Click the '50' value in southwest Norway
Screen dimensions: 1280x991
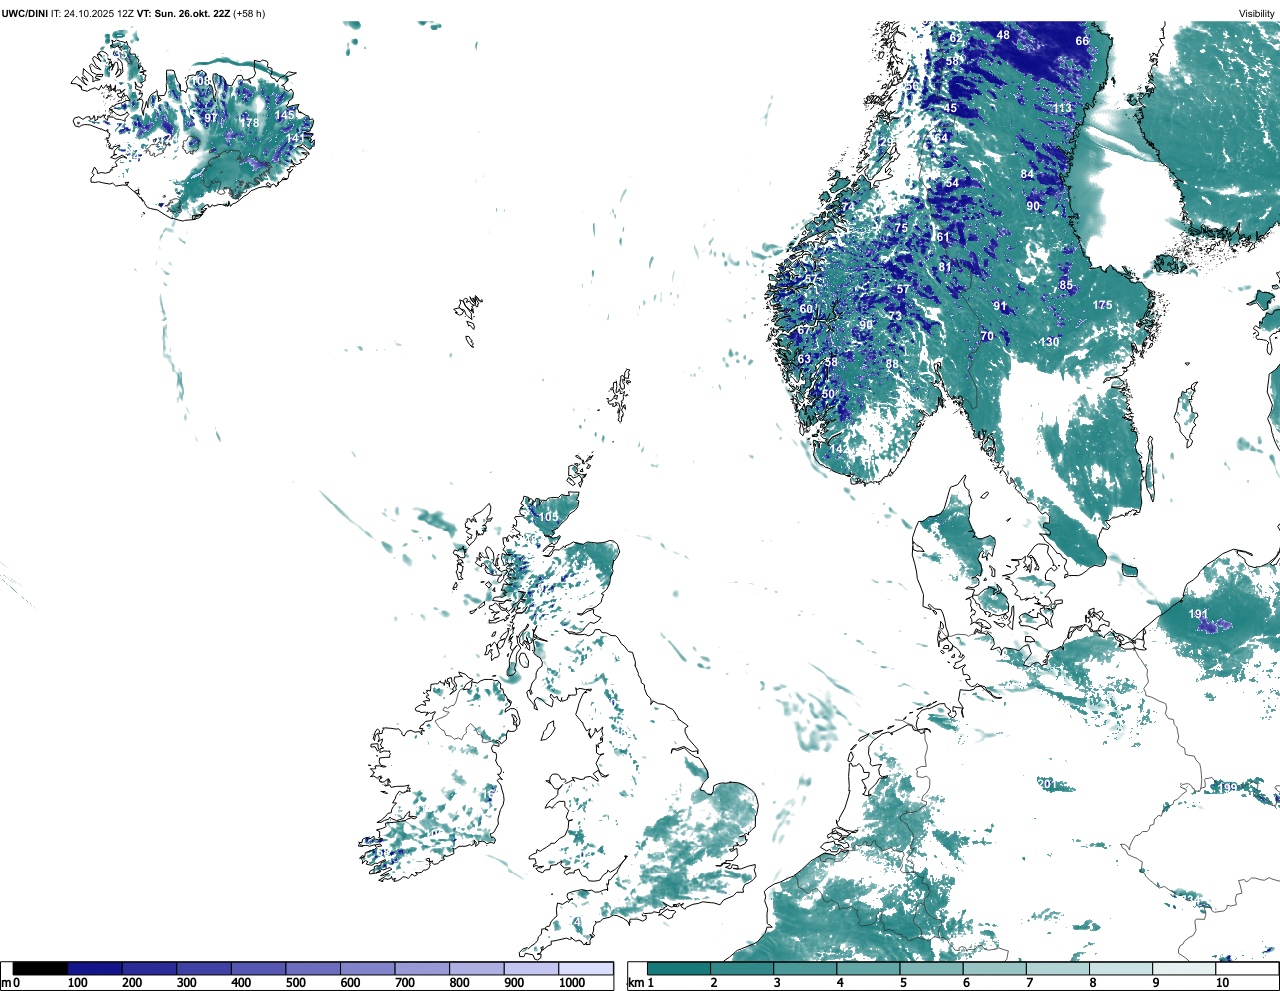[828, 395]
